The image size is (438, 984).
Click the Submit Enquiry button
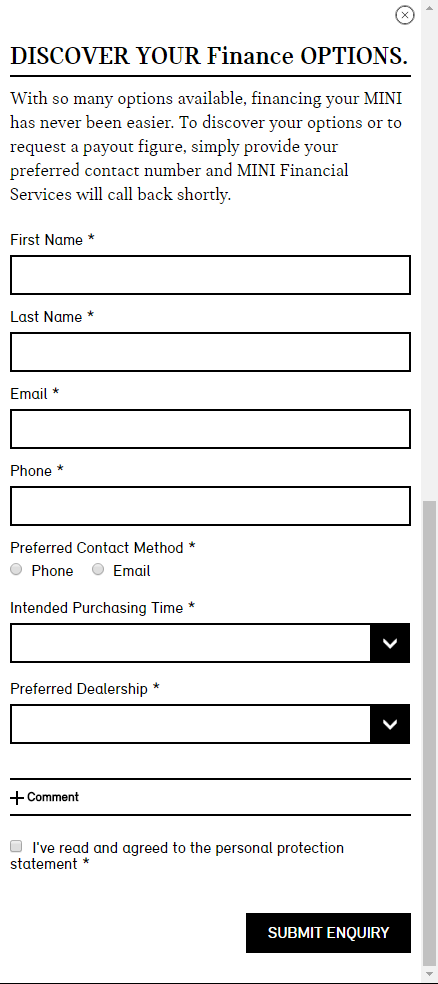[328, 933]
